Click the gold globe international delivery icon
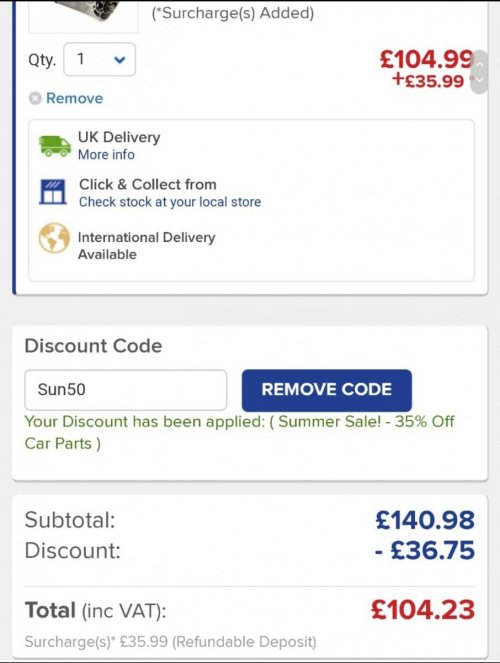The height and width of the screenshot is (663, 500). [x=54, y=238]
